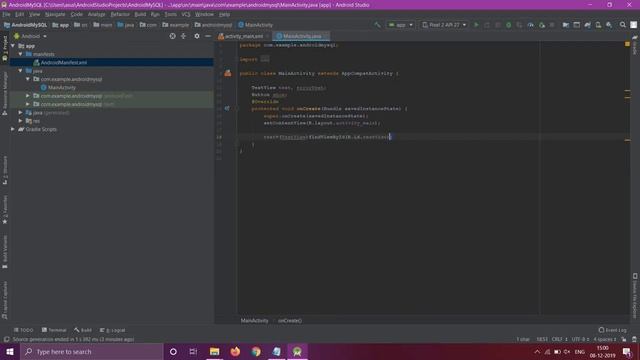
Task: Toggle the Resource Manager side tab
Action: (5, 93)
